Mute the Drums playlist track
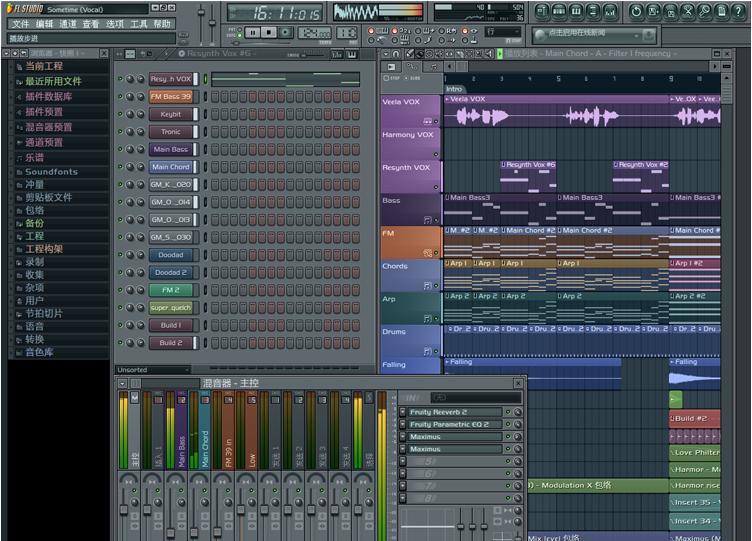 point(436,352)
